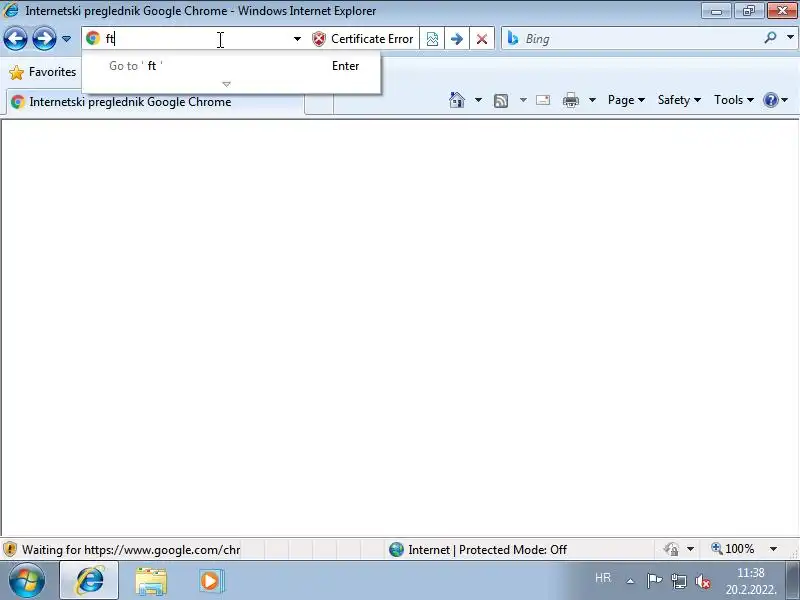The image size is (800, 600).
Task: Click the HR language indicator
Action: [603, 578]
